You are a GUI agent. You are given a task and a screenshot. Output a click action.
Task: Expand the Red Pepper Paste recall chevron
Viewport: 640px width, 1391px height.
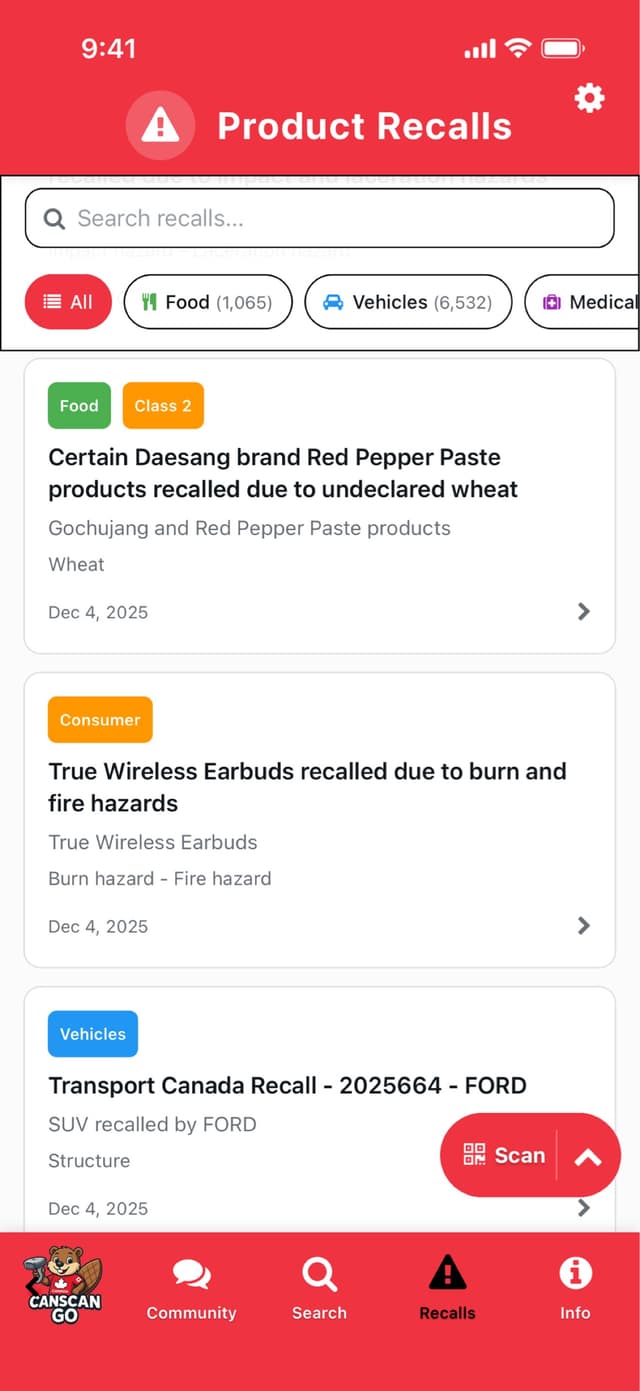point(583,611)
